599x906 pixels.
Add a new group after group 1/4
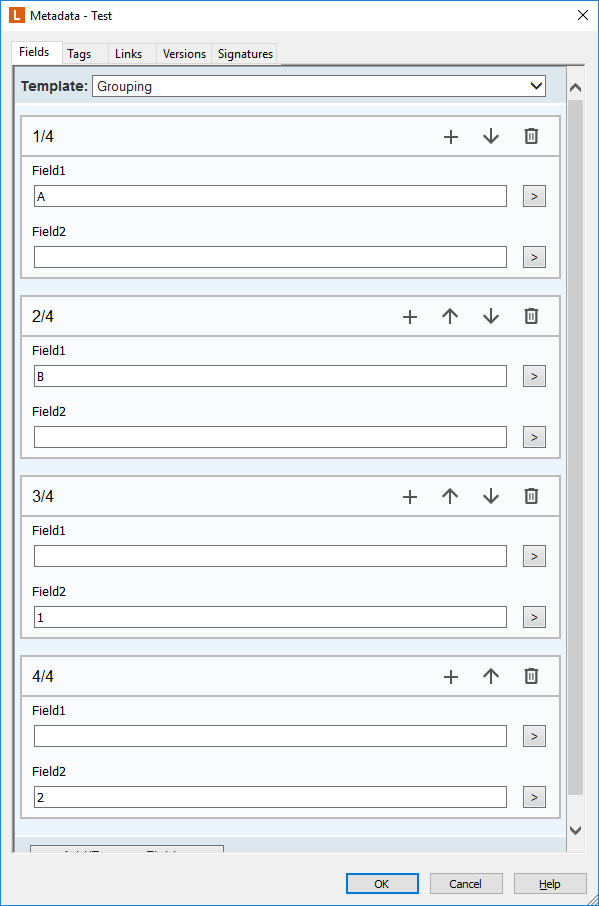(x=451, y=137)
